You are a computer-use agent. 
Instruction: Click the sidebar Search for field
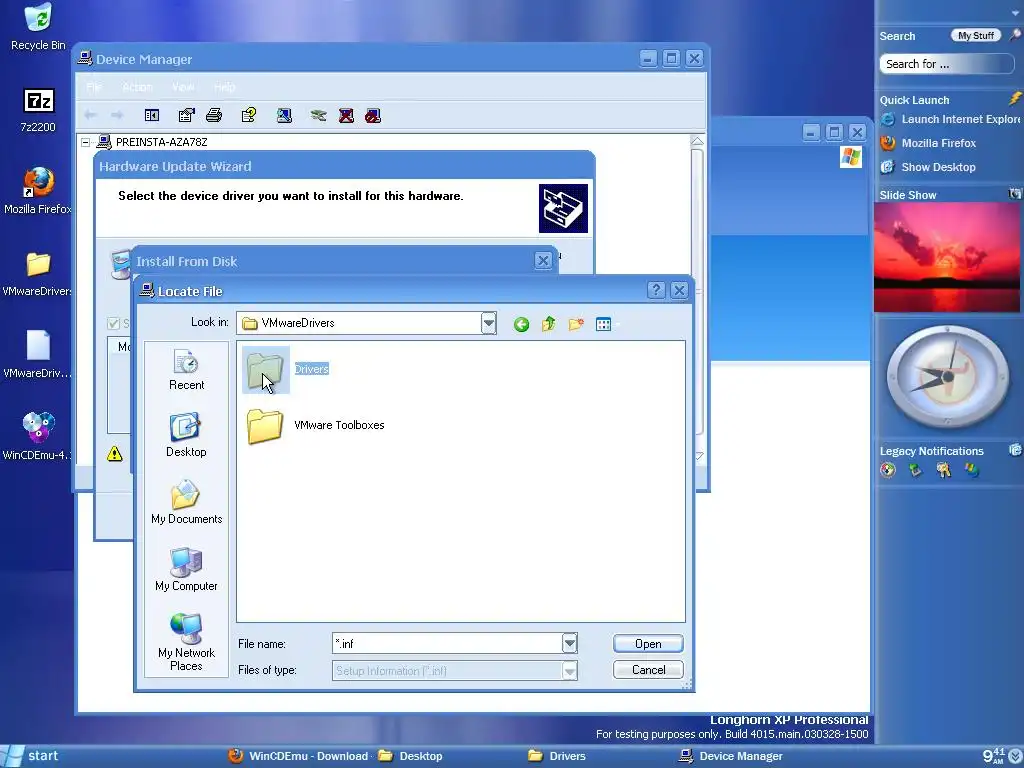[946, 64]
